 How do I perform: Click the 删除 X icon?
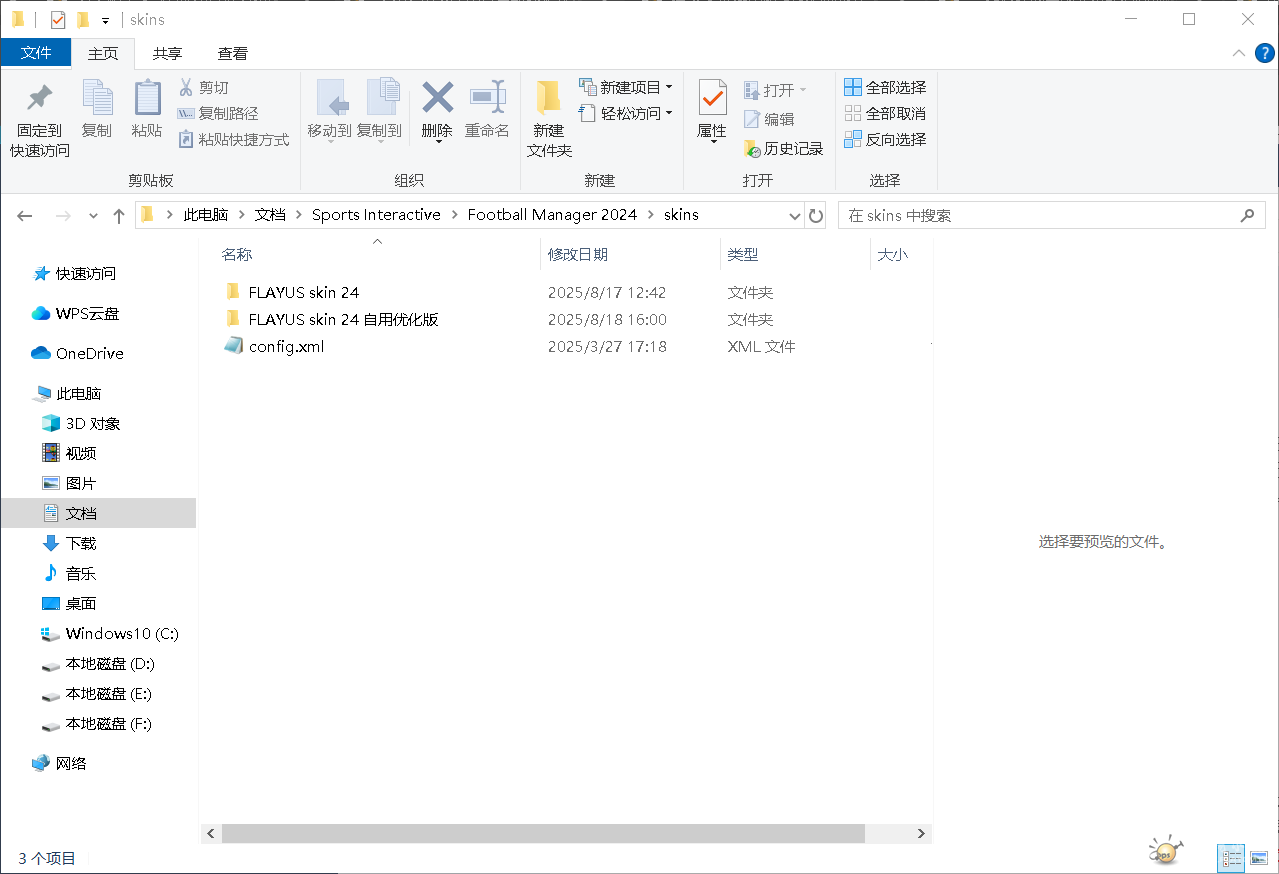point(437,98)
